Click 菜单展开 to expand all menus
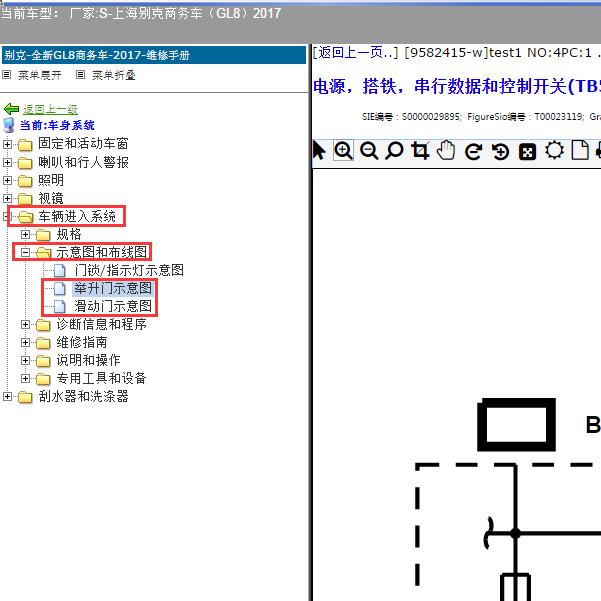The height and width of the screenshot is (601, 601). coord(40,75)
